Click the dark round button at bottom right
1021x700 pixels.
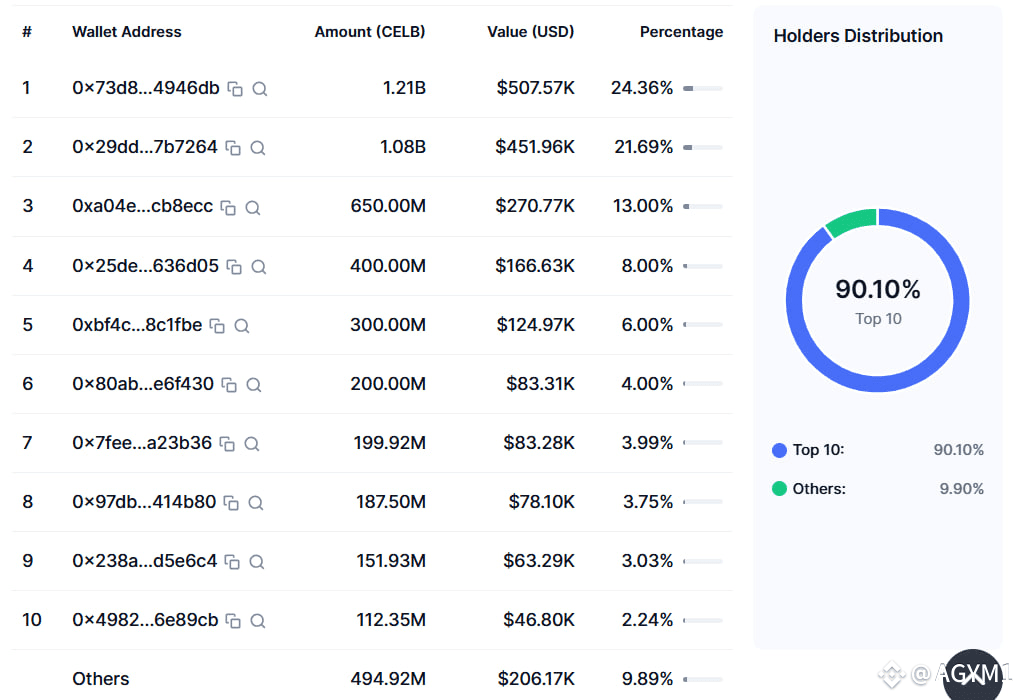[x=973, y=677]
